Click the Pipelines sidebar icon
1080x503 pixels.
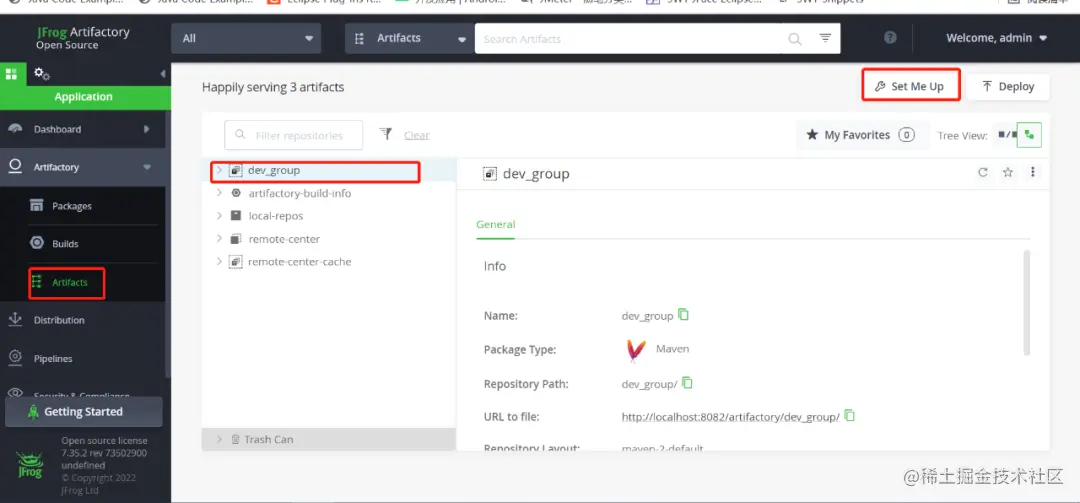(14, 358)
